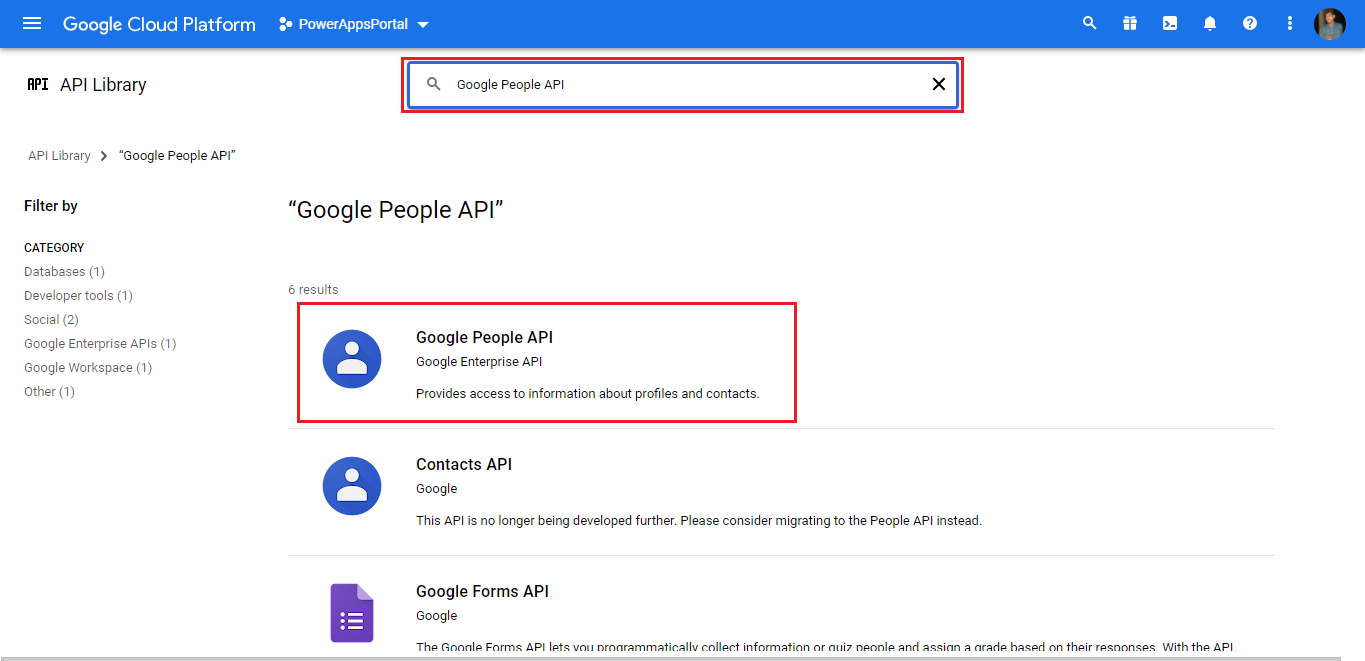Filter by Google Enterprise APIs category
Viewport: 1365px width, 661px height.
(x=100, y=344)
